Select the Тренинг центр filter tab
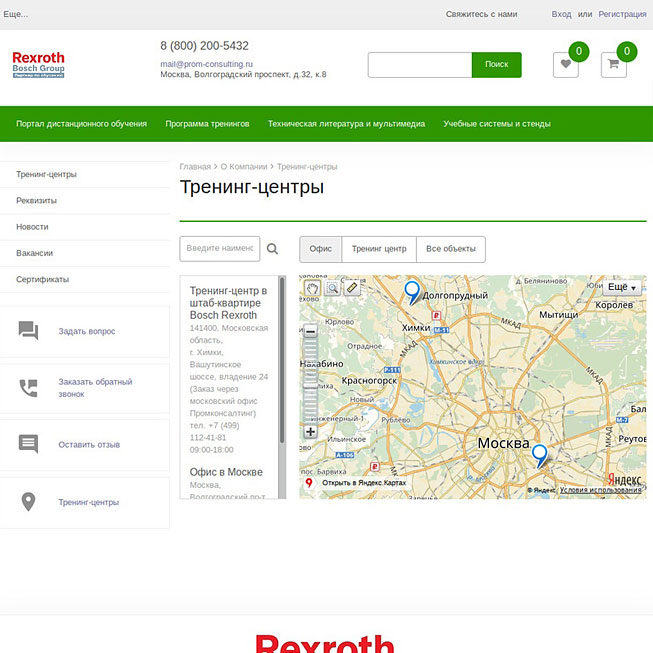 [379, 249]
